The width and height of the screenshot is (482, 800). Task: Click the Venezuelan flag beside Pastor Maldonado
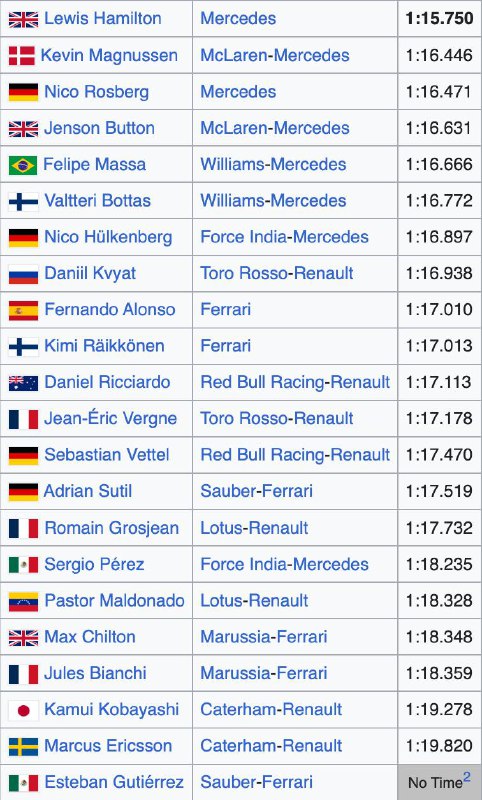click(x=23, y=601)
